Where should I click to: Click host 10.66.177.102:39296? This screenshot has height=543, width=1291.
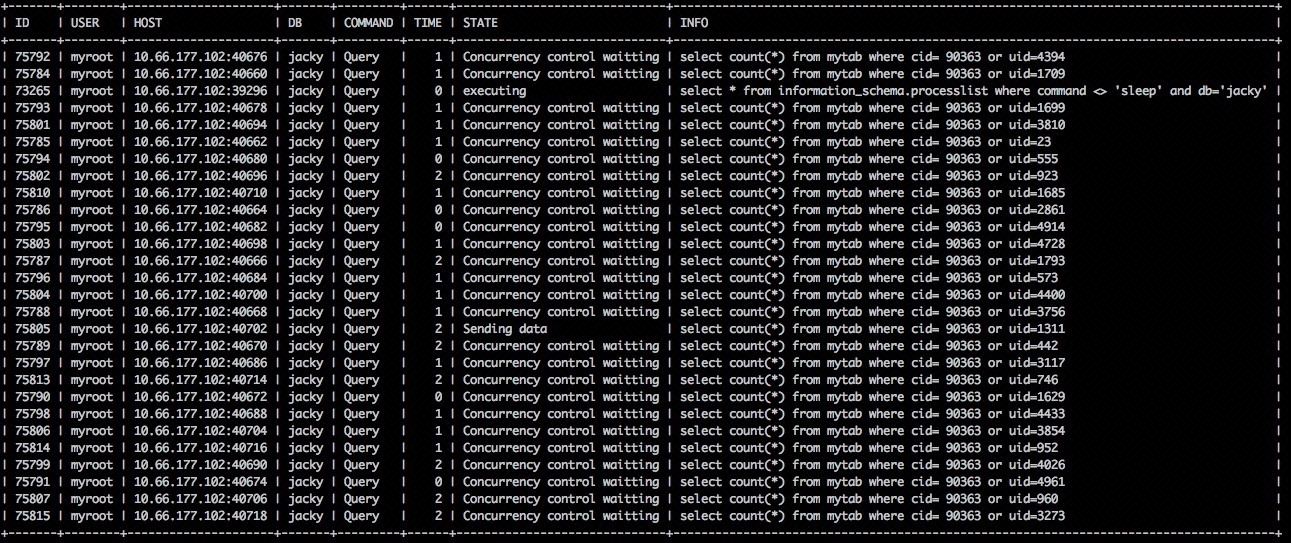tap(201, 91)
